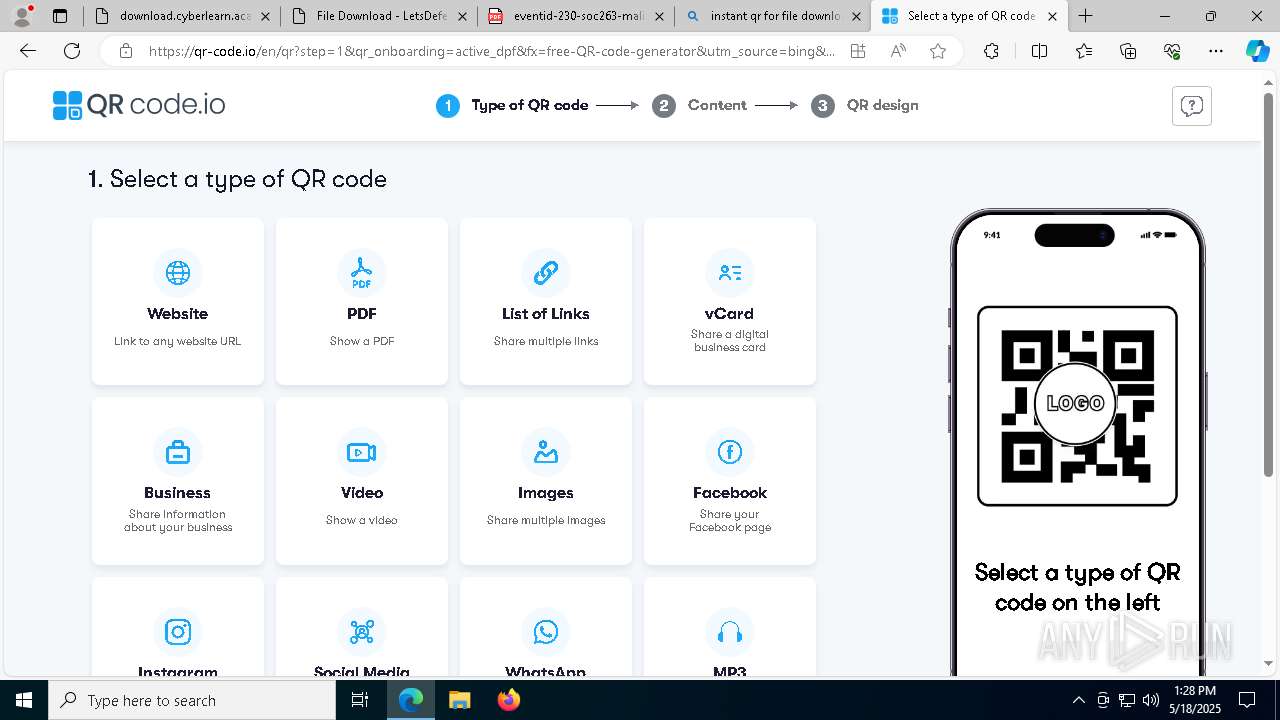
Task: Switch to File Download - LetsDefend tab
Action: coord(378,16)
